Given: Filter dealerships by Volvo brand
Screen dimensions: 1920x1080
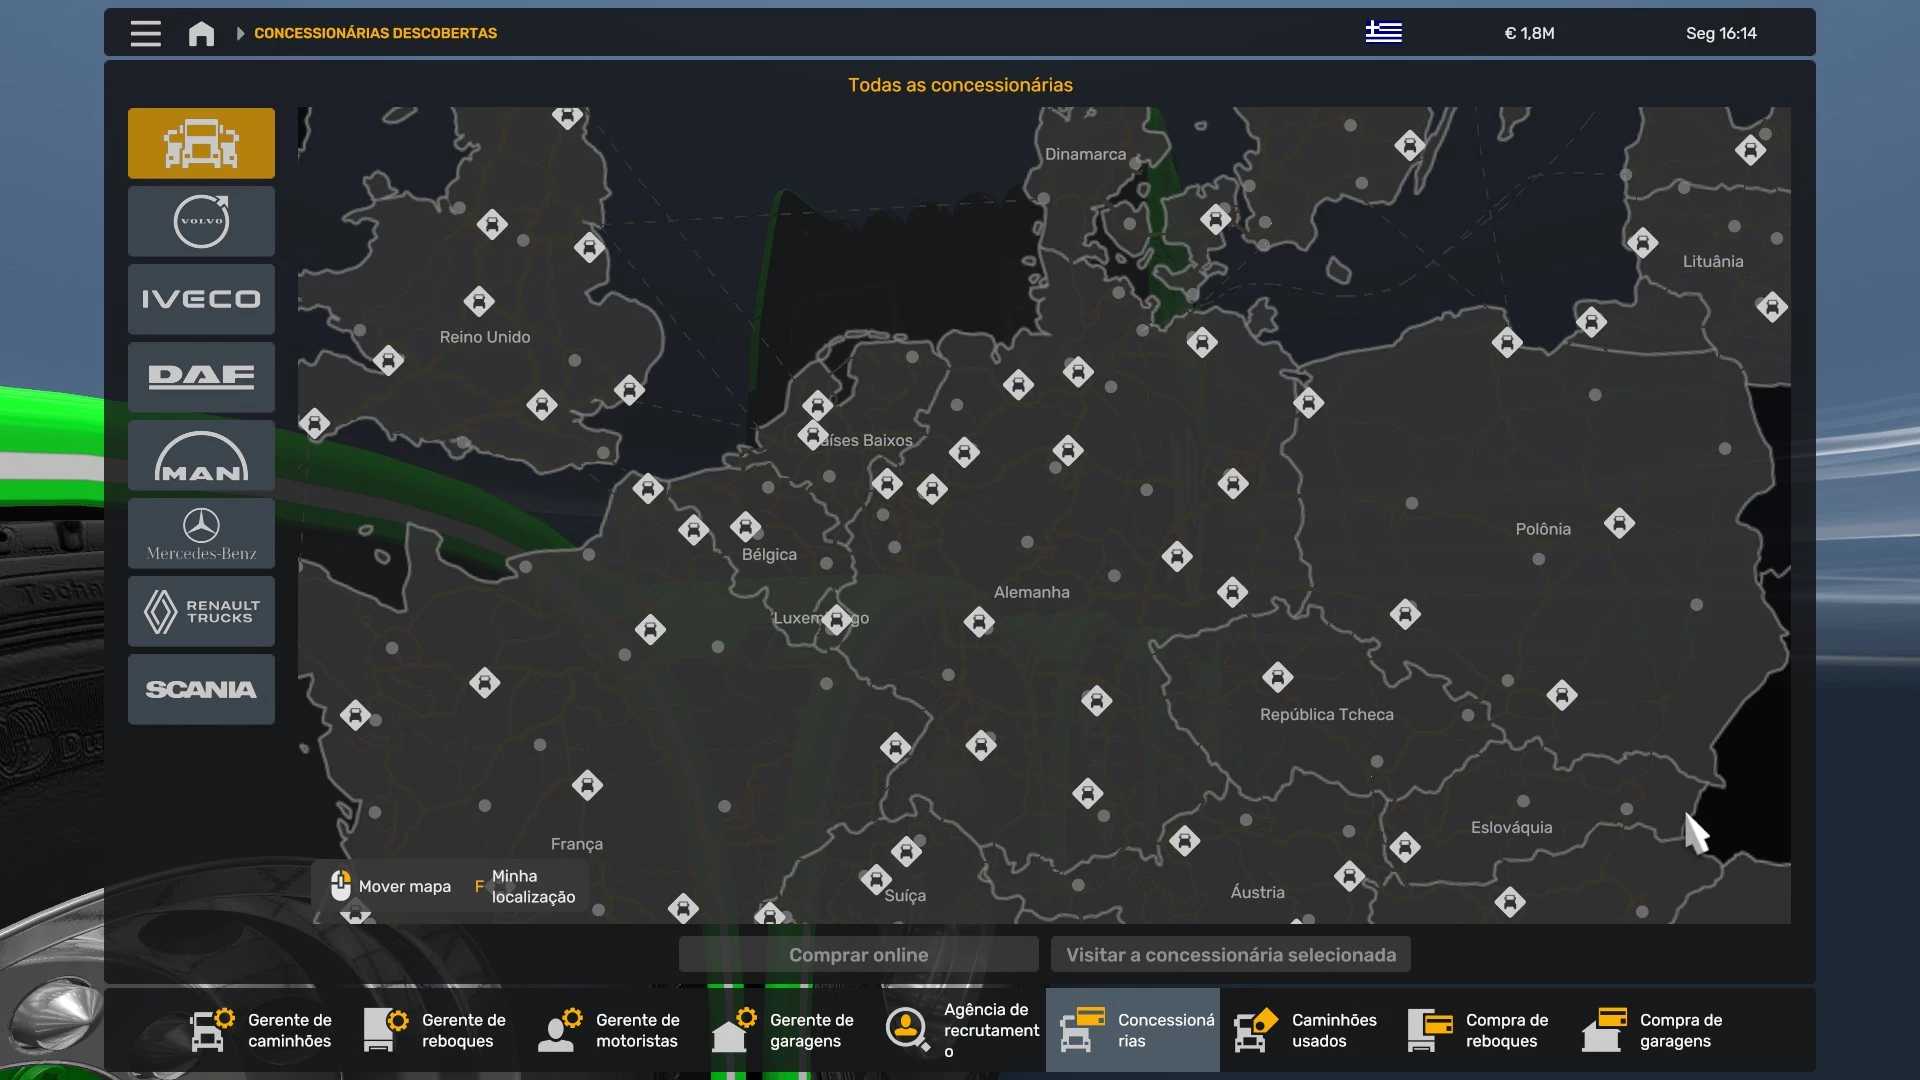Looking at the screenshot, I should [x=201, y=221].
